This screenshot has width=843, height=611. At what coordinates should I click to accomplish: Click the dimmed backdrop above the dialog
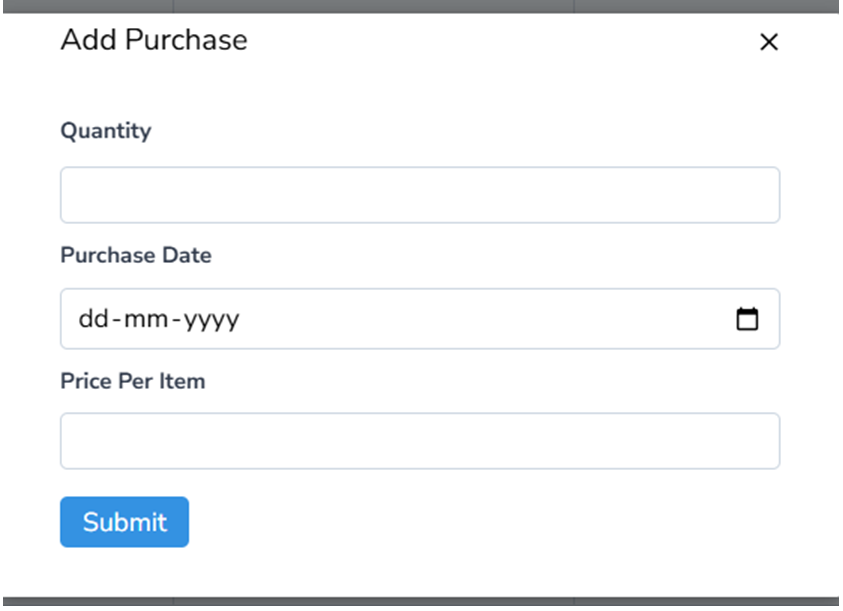(420, 5)
